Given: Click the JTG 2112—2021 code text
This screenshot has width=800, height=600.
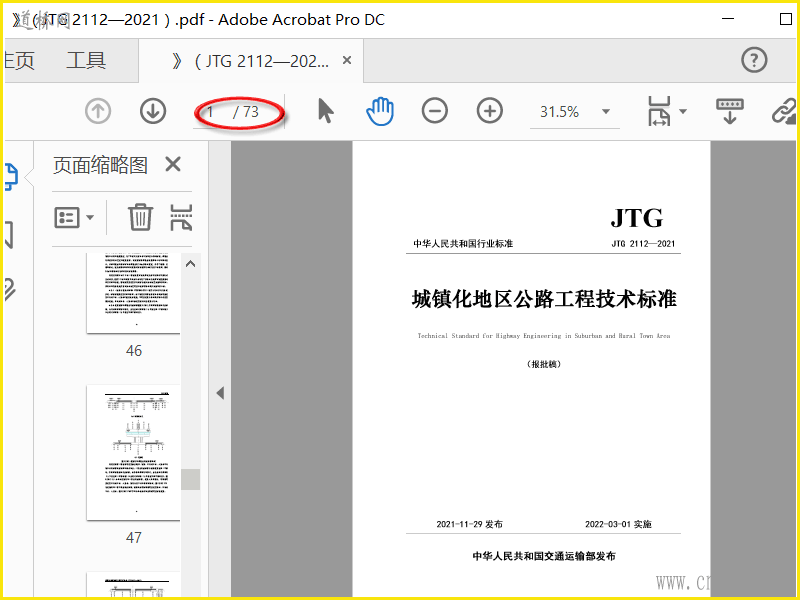Looking at the screenshot, I should (643, 244).
